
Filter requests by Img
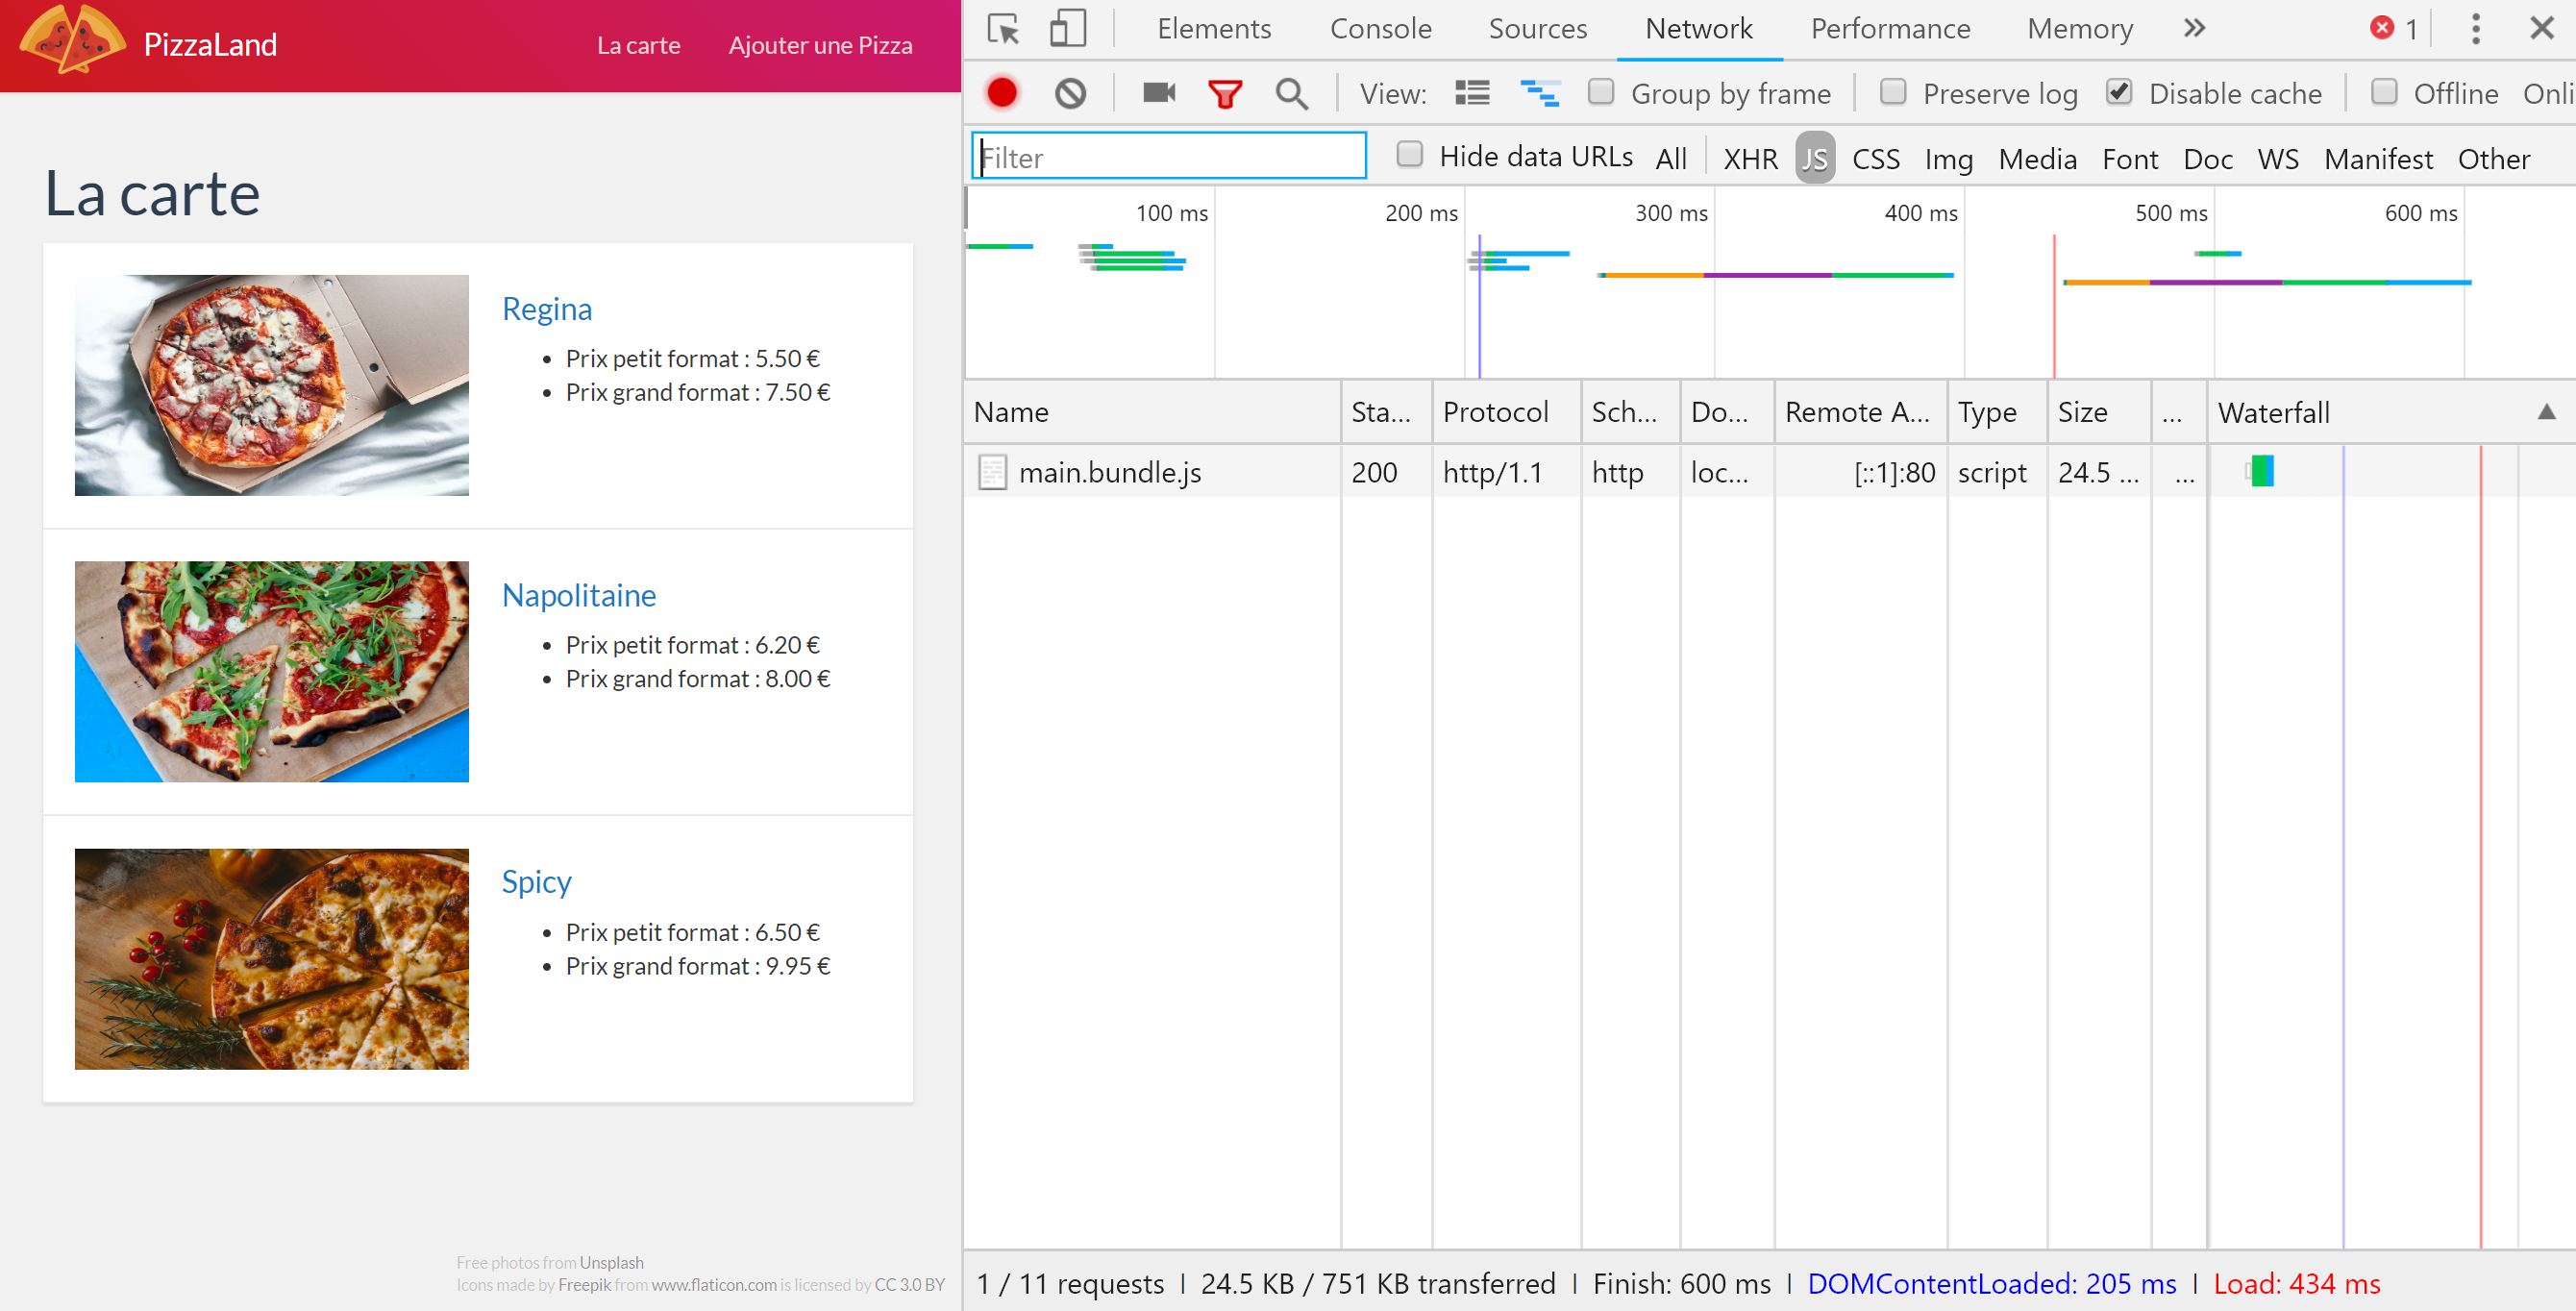pos(1949,158)
